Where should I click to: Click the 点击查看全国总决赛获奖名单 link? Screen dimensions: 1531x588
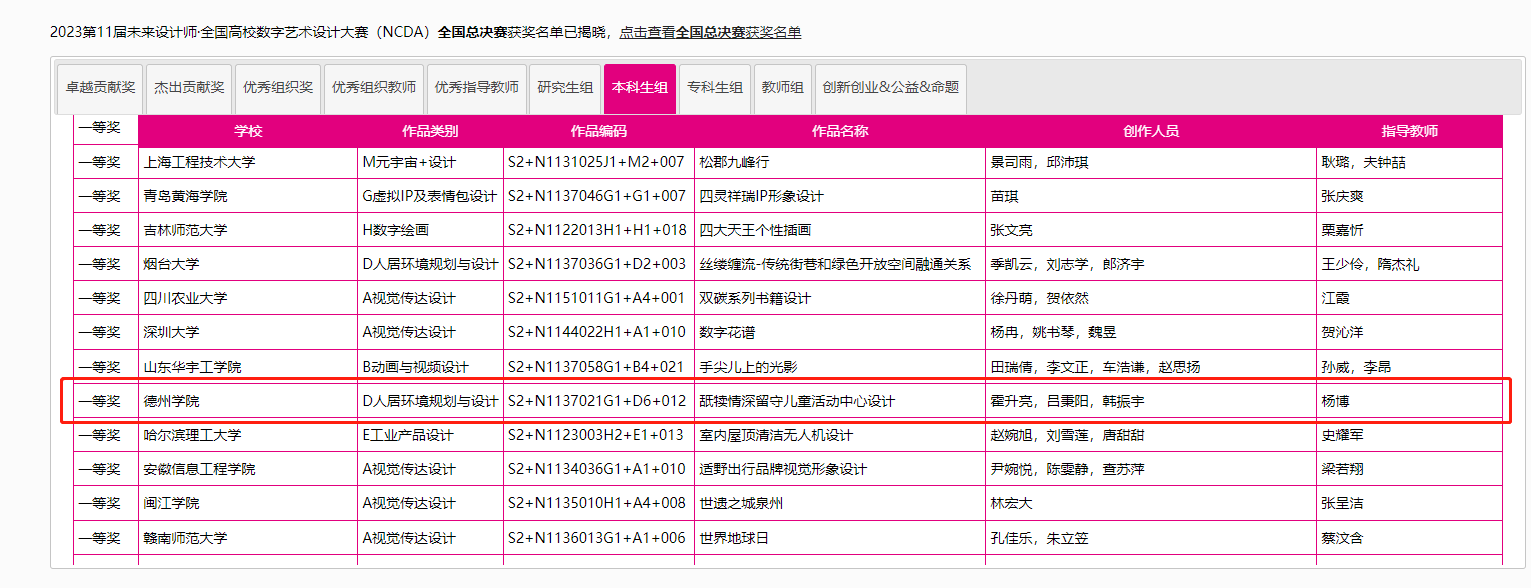click(710, 32)
